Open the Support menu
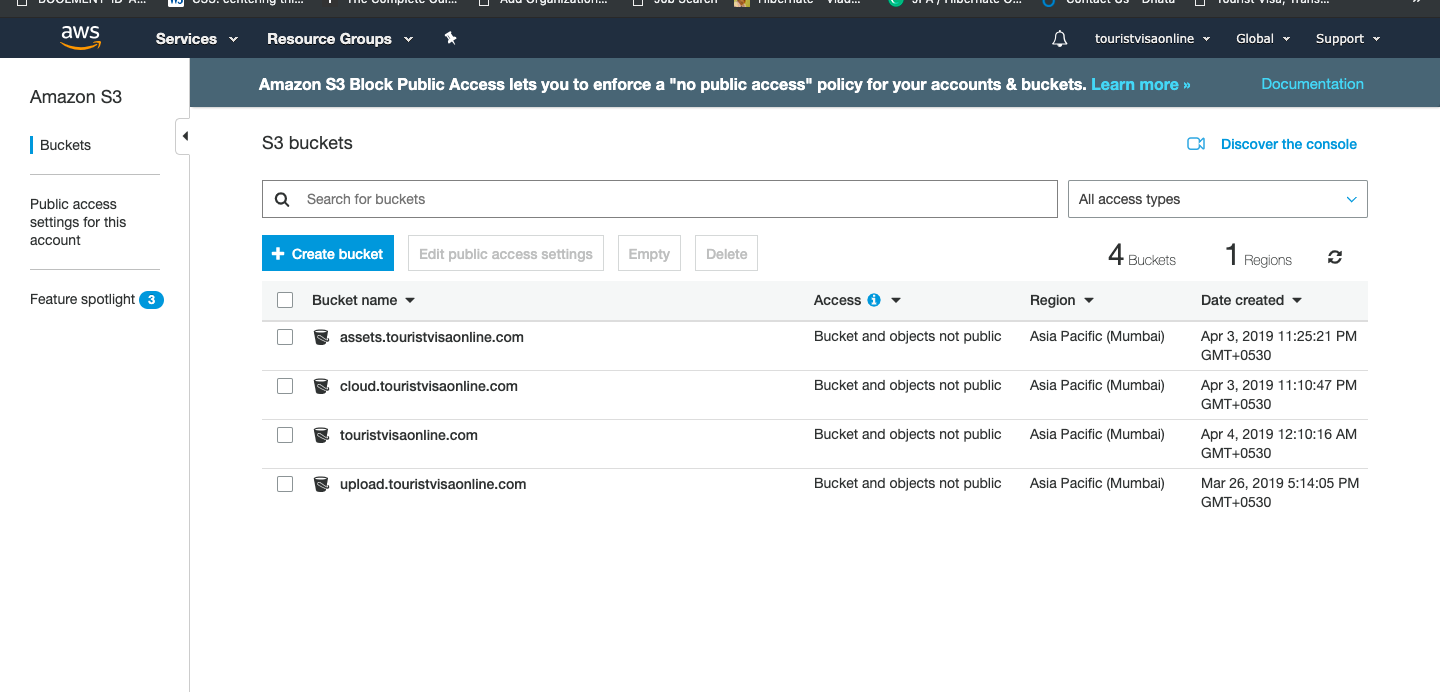The width and height of the screenshot is (1440, 692). pyautogui.click(x=1347, y=39)
